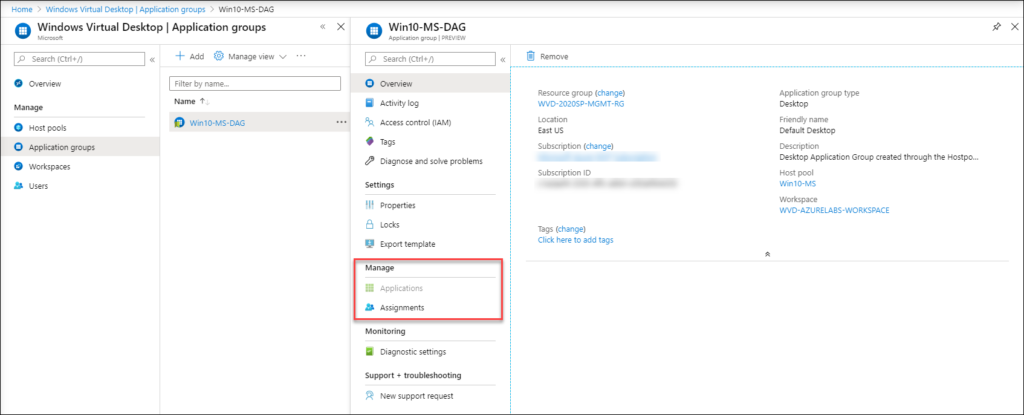Image resolution: width=1024 pixels, height=415 pixels.
Task: Click here to add tags link
Action: point(575,240)
